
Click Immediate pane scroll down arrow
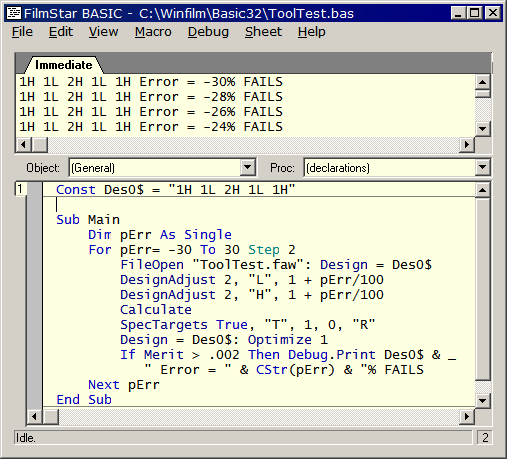[x=482, y=128]
